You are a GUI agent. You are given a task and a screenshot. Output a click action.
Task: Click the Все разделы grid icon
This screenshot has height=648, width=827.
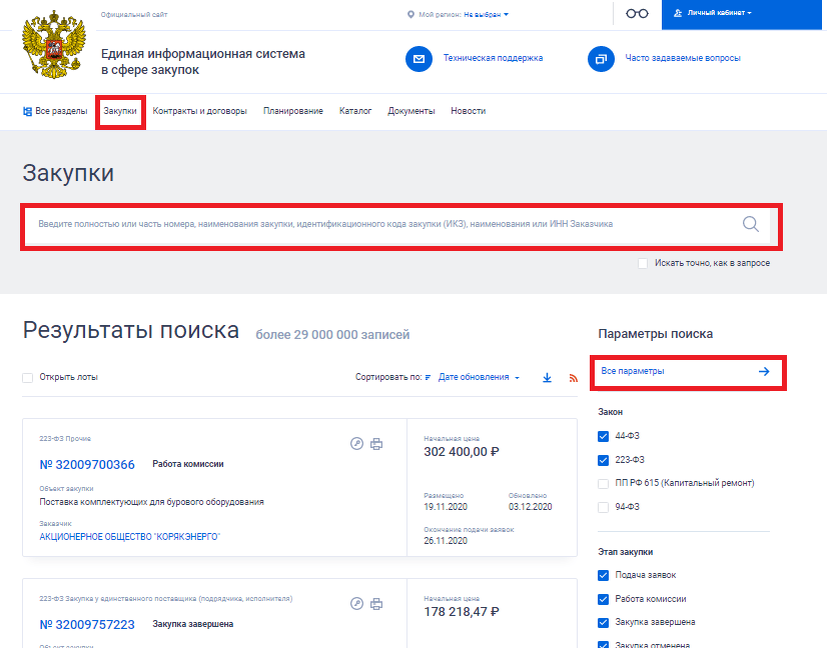click(x=27, y=111)
